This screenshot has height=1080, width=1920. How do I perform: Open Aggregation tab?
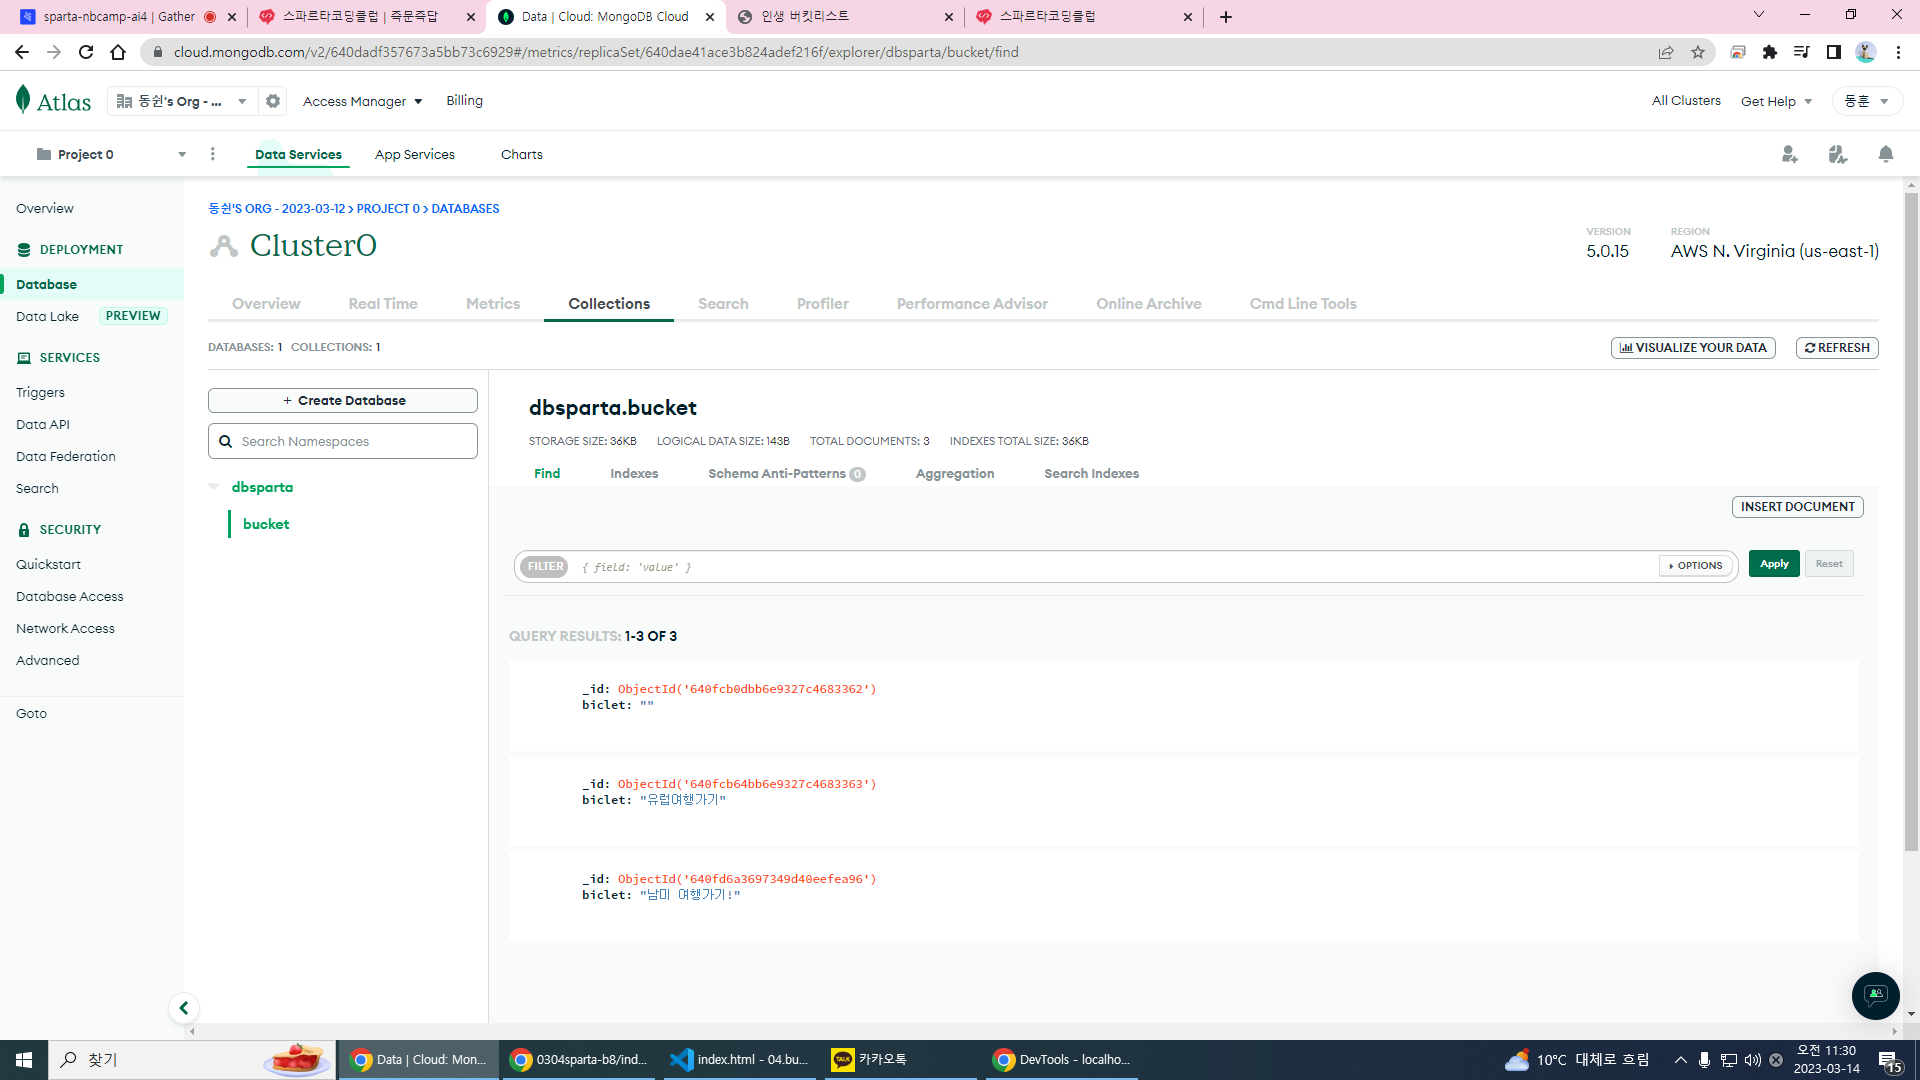coord(955,474)
